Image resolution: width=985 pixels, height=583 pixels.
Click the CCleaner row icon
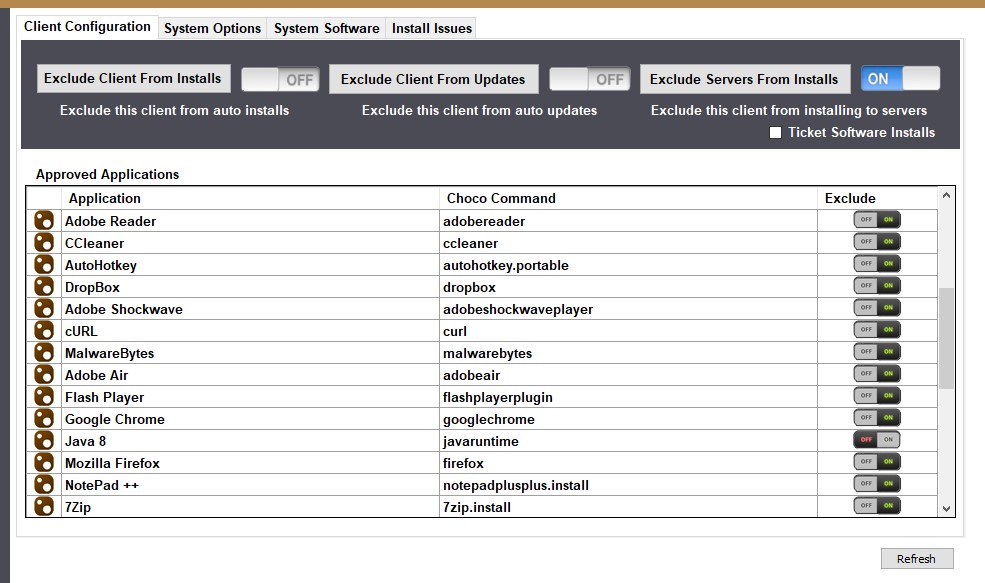click(44, 242)
